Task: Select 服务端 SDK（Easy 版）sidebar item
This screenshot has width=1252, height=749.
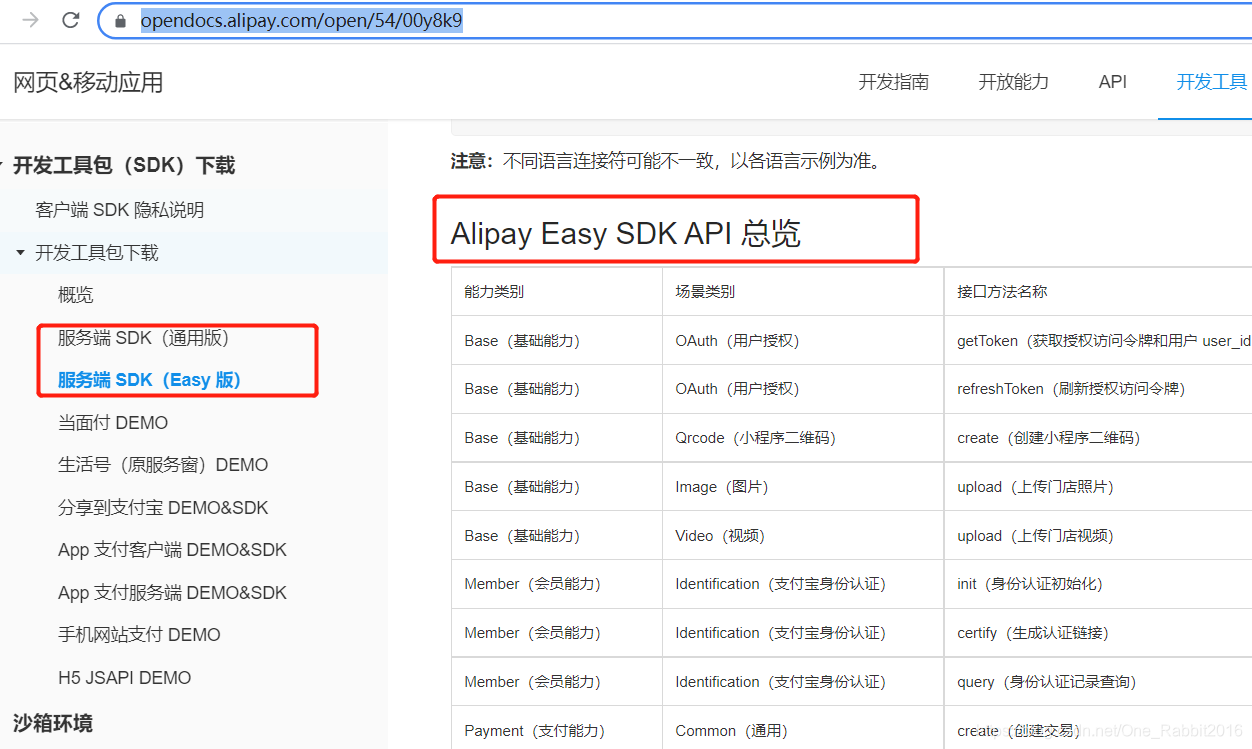Action: 149,380
